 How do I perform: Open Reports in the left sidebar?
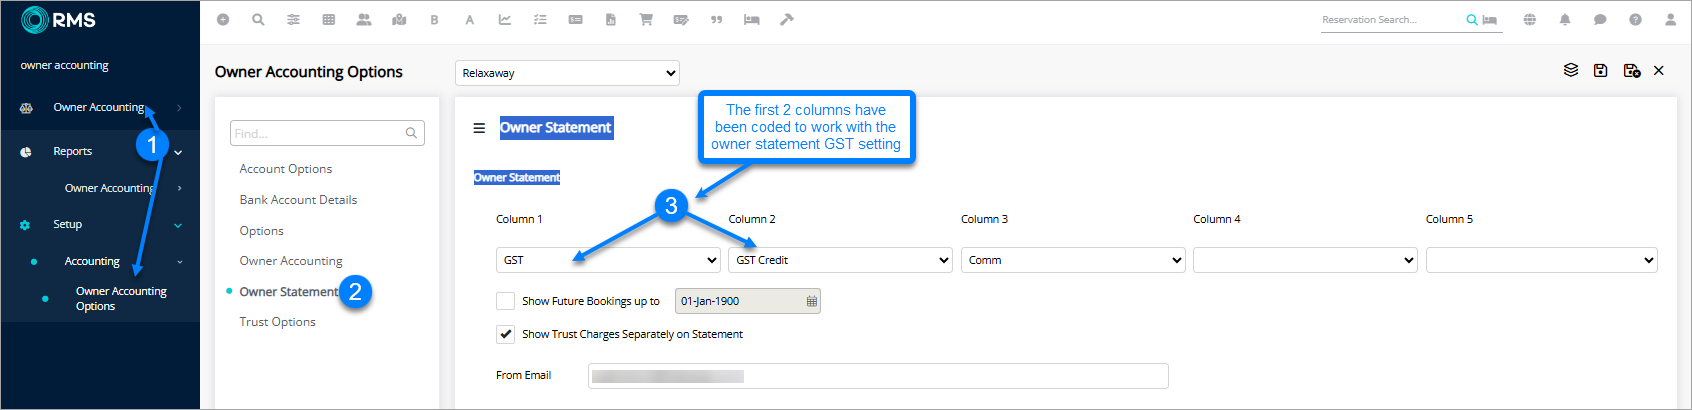[x=73, y=152]
